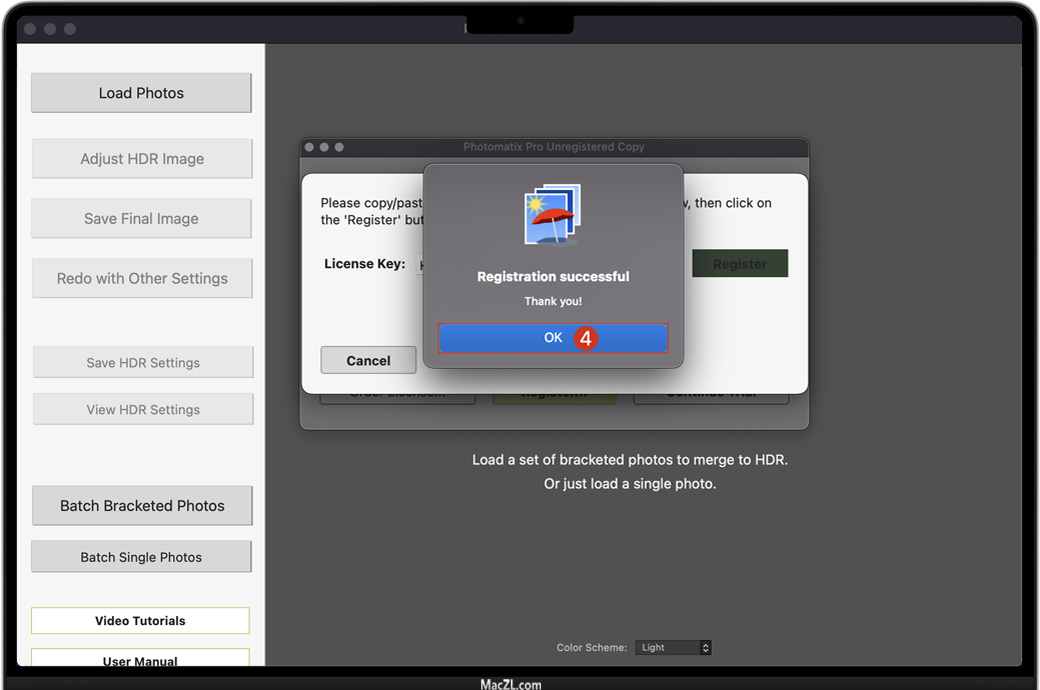Viewport: 1040px width, 690px height.
Task: Close the Photomatix Pro Unregistered Copy window
Action: click(x=309, y=147)
